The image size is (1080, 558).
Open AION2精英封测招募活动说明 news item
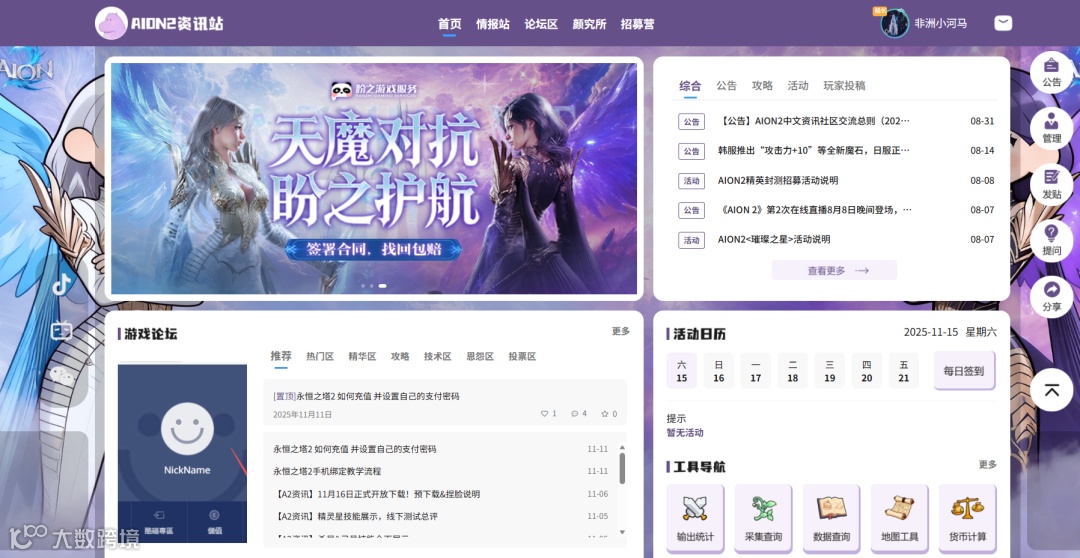(x=778, y=180)
